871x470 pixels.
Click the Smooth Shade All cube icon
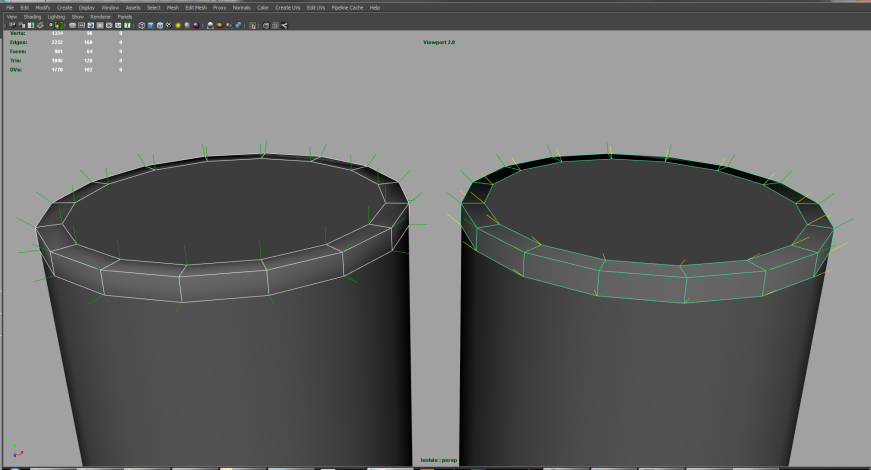point(151,24)
